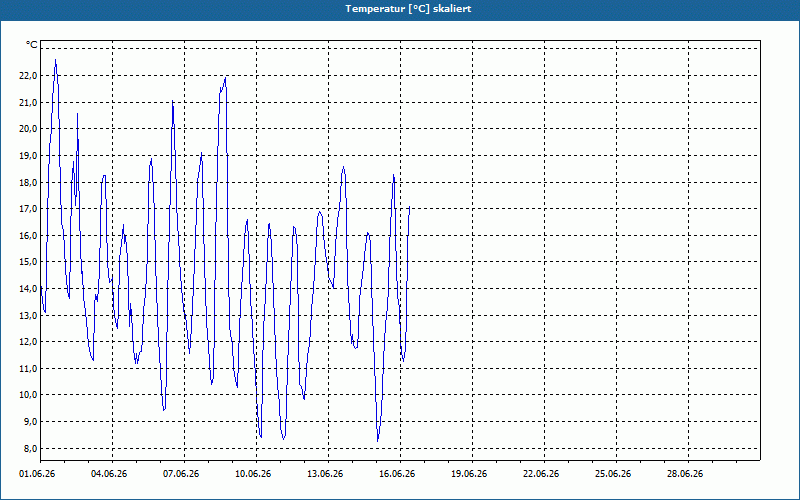Click the °C unit label

click(x=32, y=45)
